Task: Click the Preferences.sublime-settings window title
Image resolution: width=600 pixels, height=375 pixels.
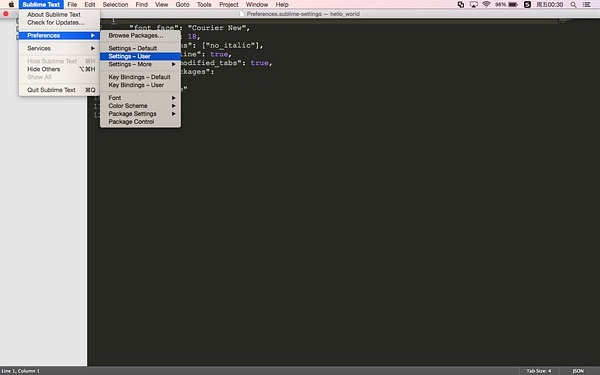Action: pyautogui.click(x=303, y=14)
